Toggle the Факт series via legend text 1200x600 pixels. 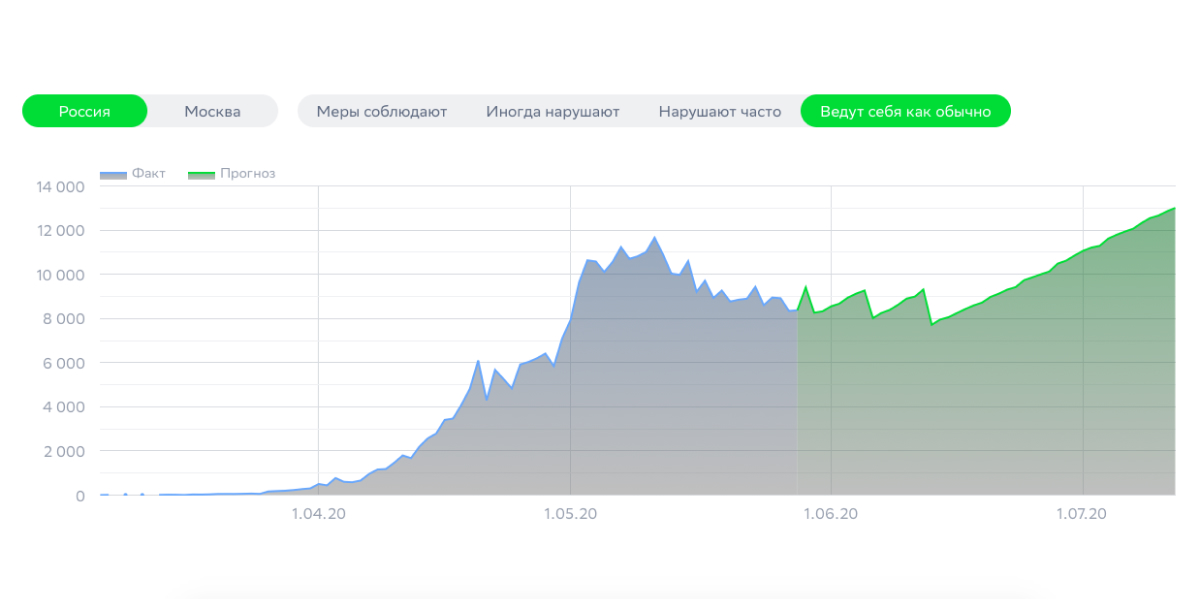tap(148, 173)
